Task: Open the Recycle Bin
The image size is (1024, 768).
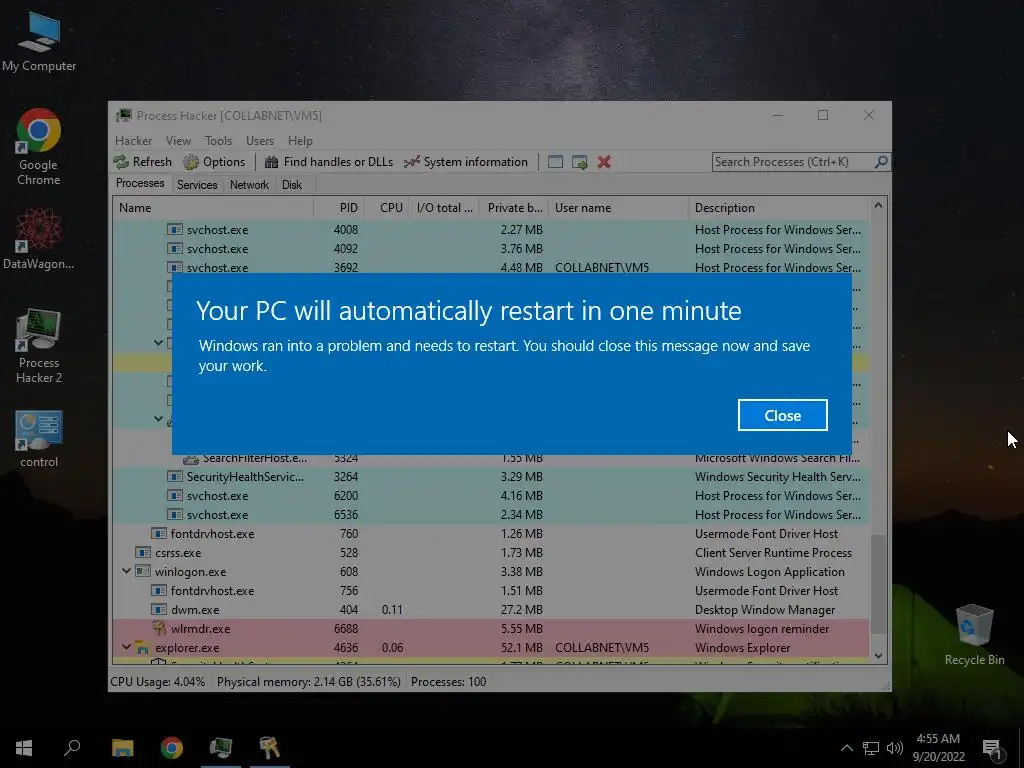Action: (974, 635)
